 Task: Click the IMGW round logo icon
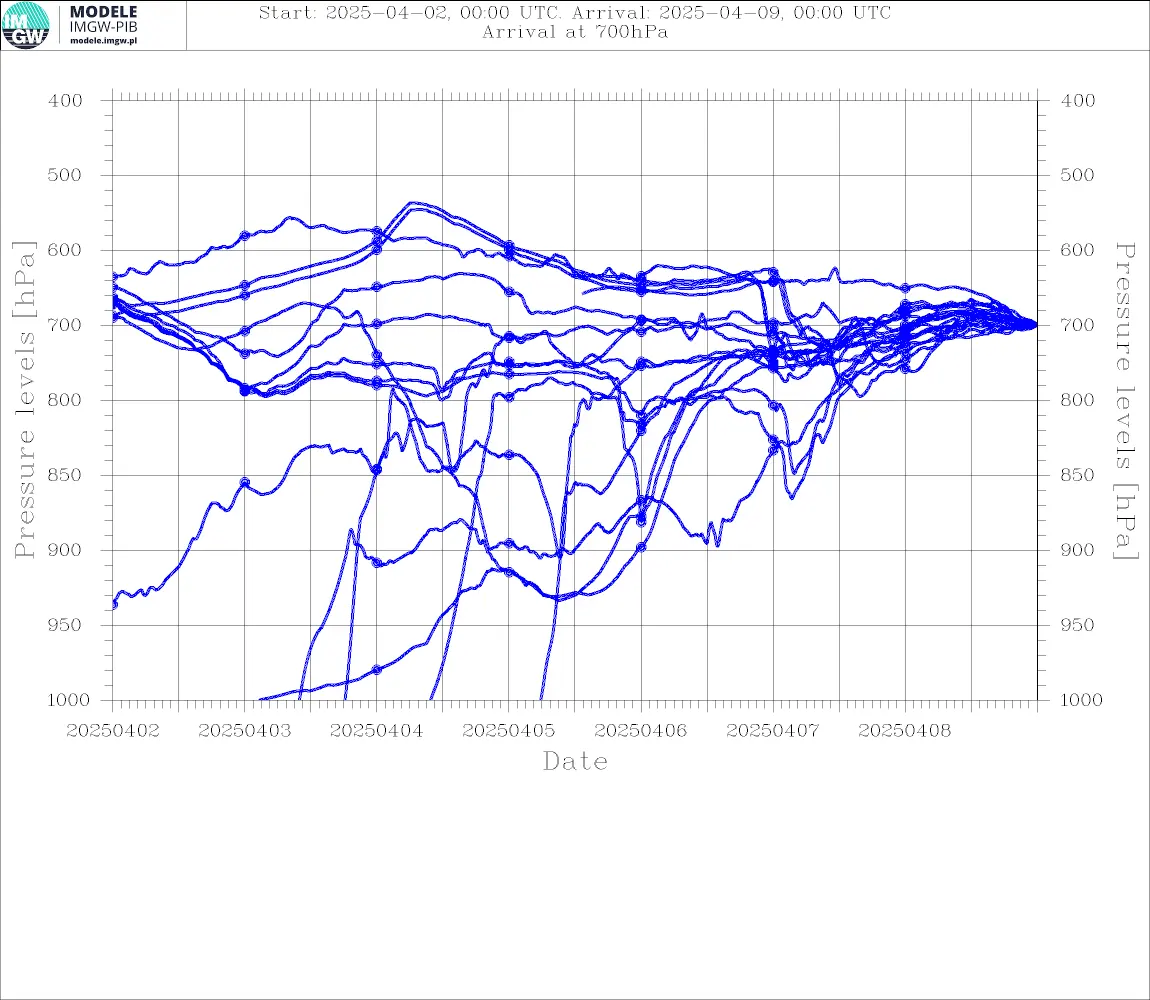pyautogui.click(x=26, y=25)
